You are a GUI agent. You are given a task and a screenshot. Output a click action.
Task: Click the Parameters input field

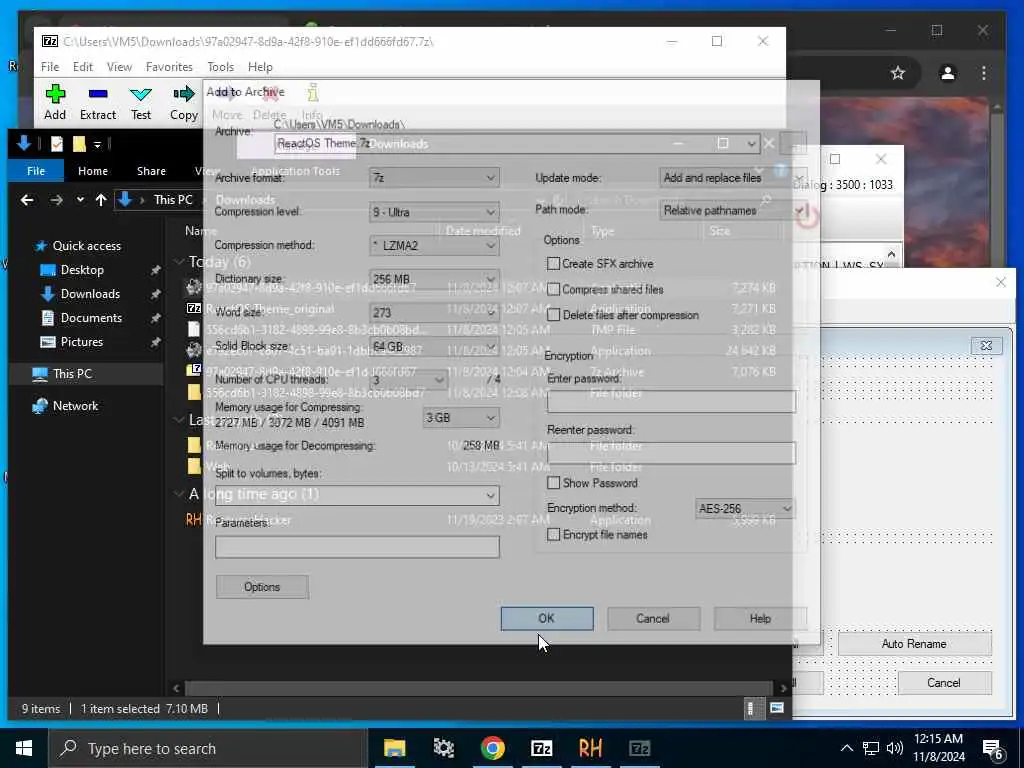click(357, 547)
